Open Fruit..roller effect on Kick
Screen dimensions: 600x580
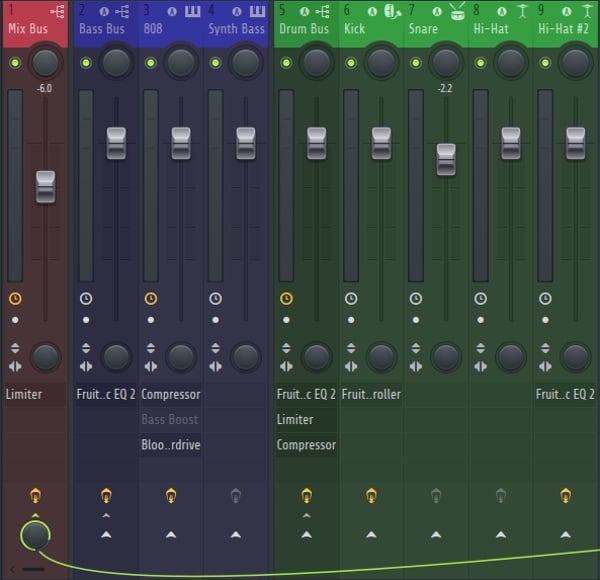[371, 394]
